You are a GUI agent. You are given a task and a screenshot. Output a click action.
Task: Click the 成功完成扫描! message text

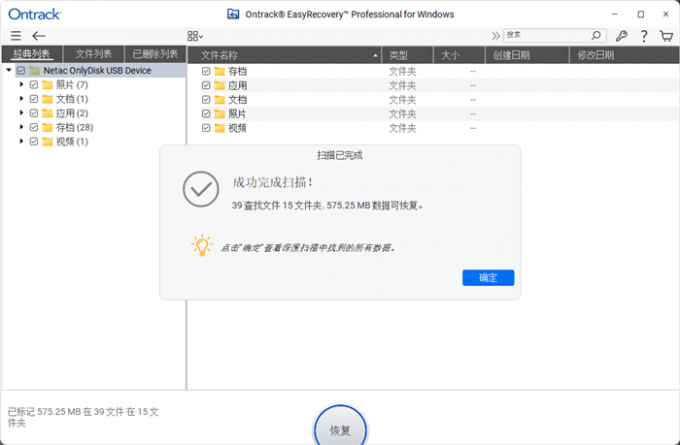tap(273, 182)
